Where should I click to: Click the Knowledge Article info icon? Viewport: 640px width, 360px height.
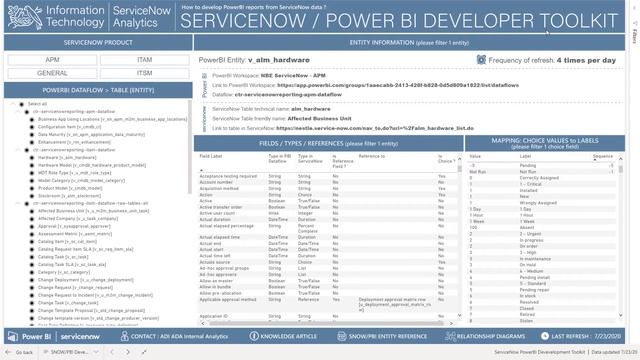253,336
